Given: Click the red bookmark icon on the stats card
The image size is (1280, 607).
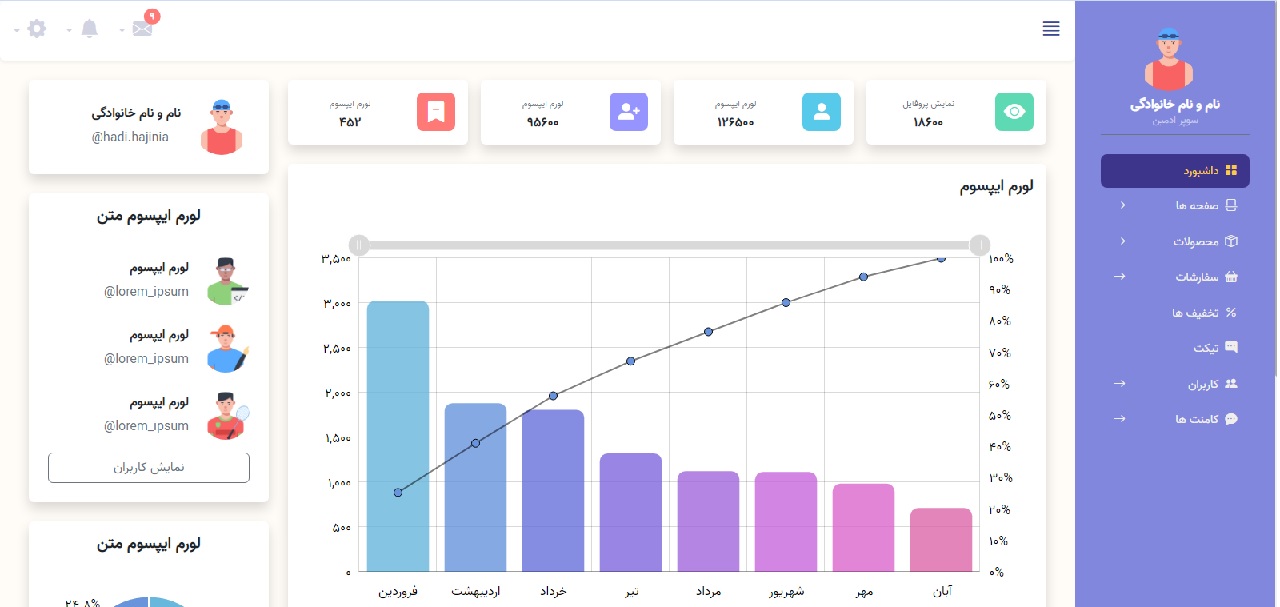Looking at the screenshot, I should (436, 111).
